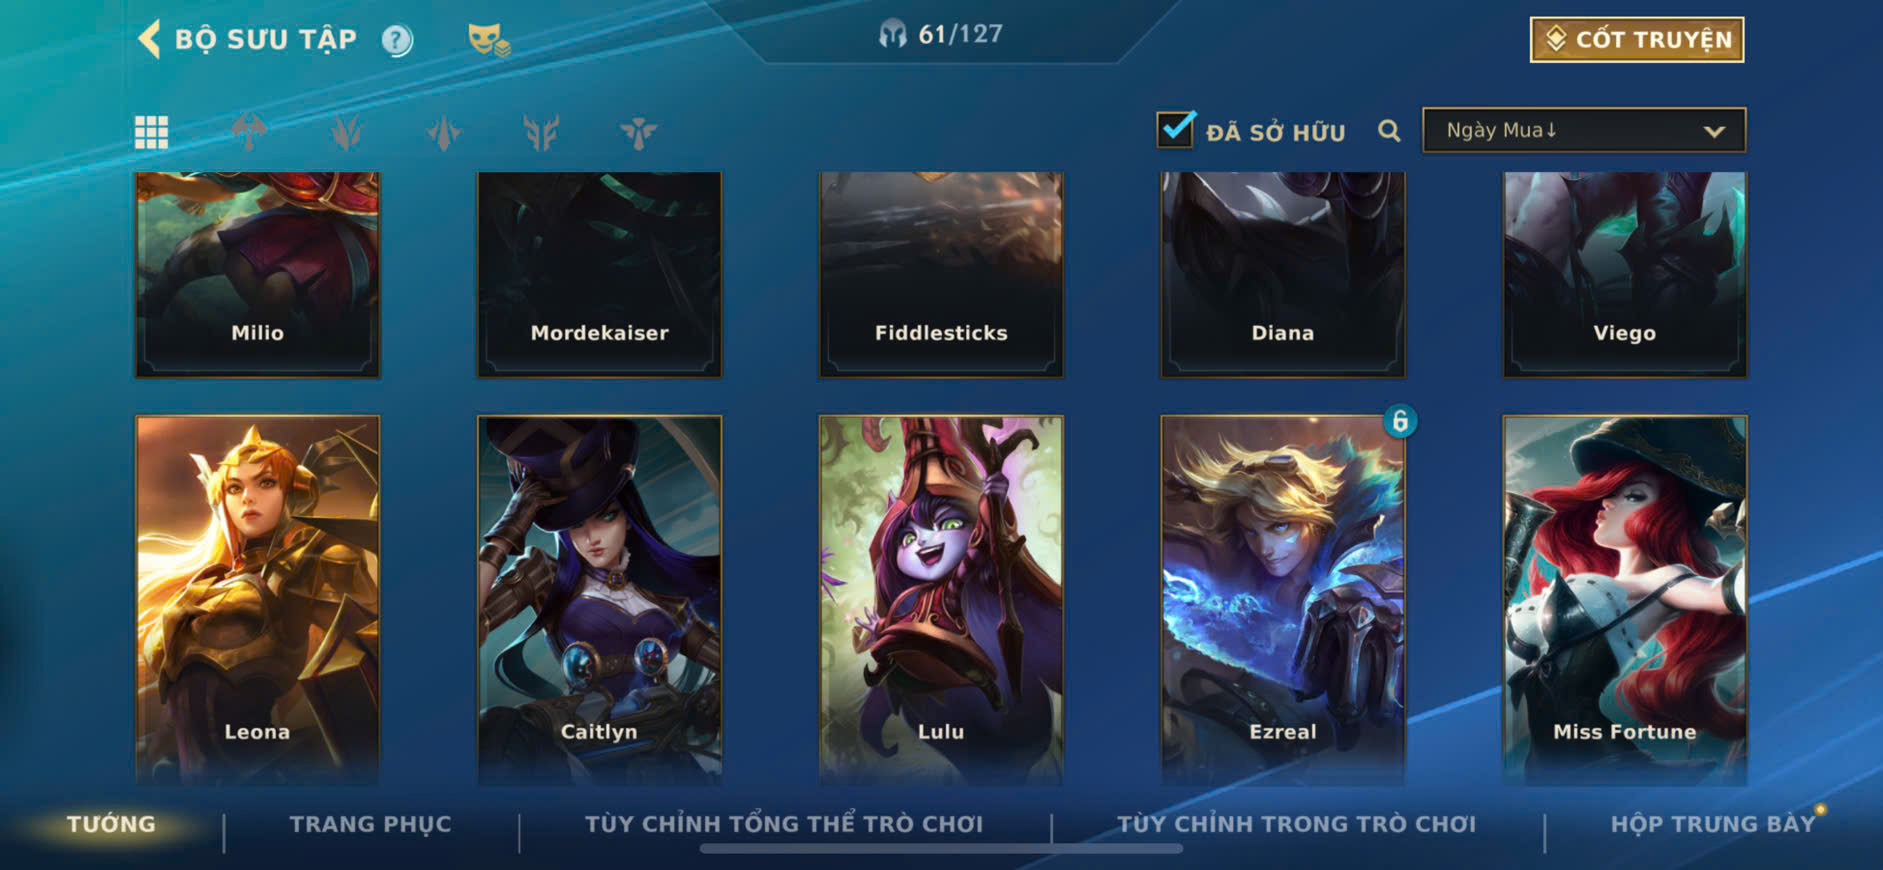Select the Miss Fortune champion card
Screen dimensions: 1883x870
click(x=1625, y=600)
